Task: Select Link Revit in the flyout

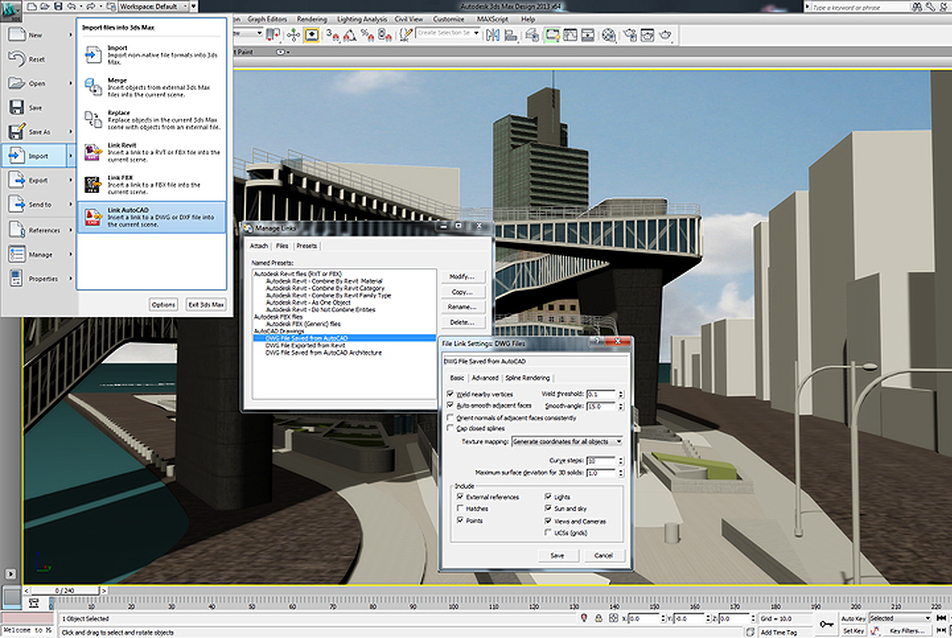Action: (152, 152)
